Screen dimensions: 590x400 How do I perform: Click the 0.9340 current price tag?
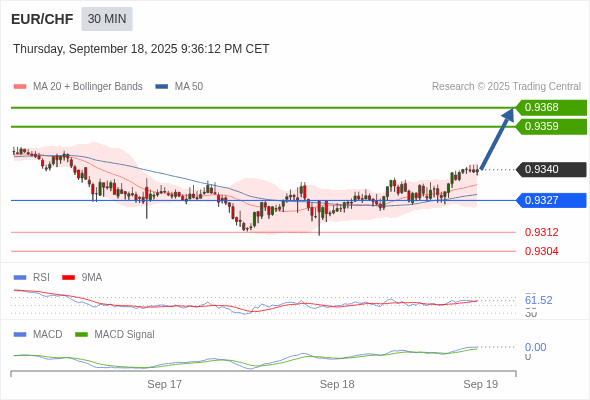point(551,170)
